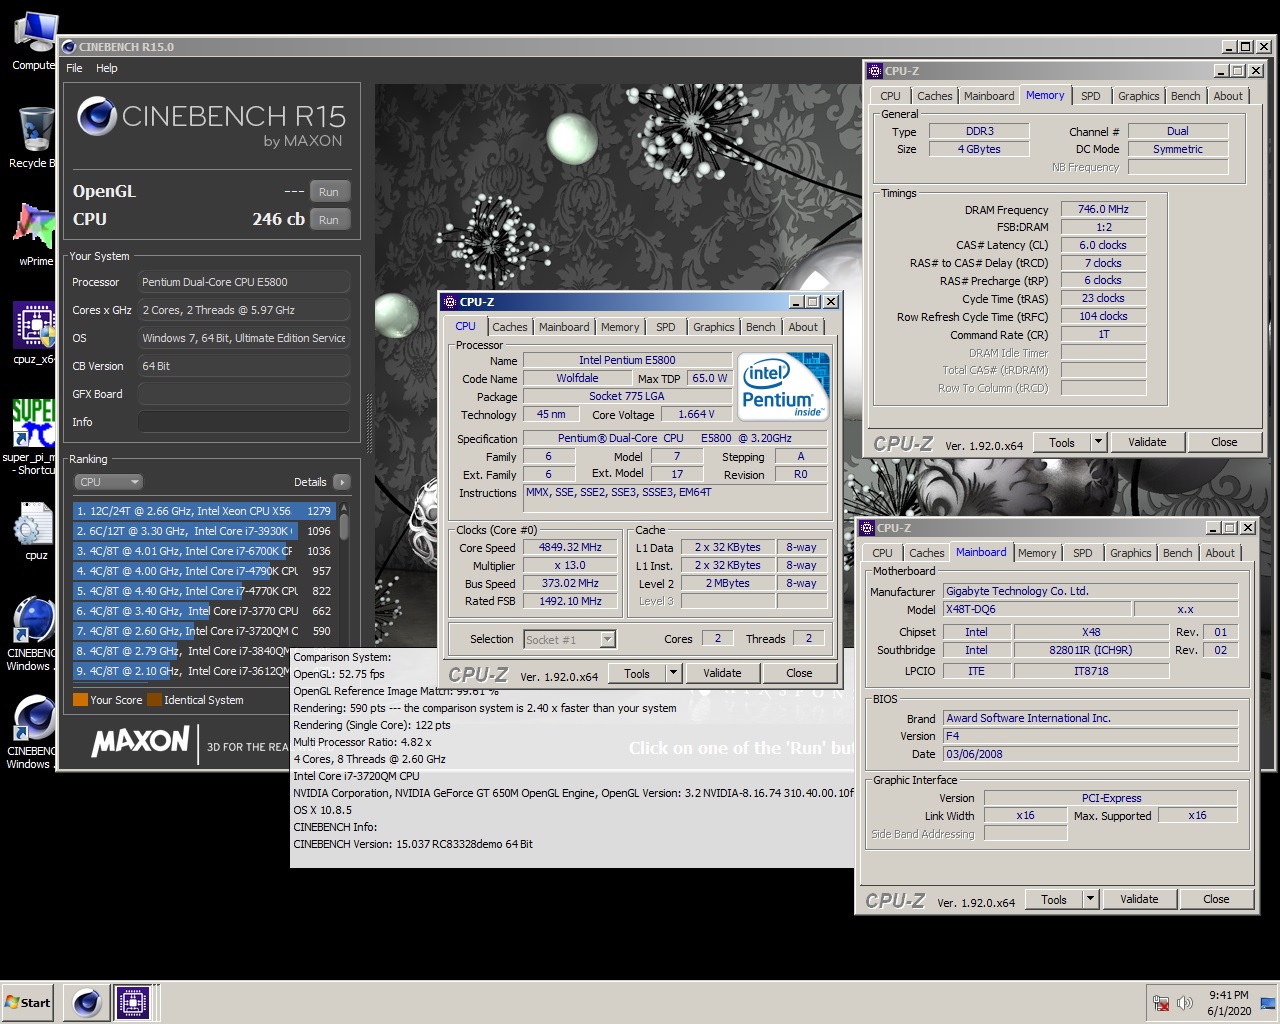The height and width of the screenshot is (1024, 1280).
Task: Click the brown Identical System swatch
Action: pos(154,700)
